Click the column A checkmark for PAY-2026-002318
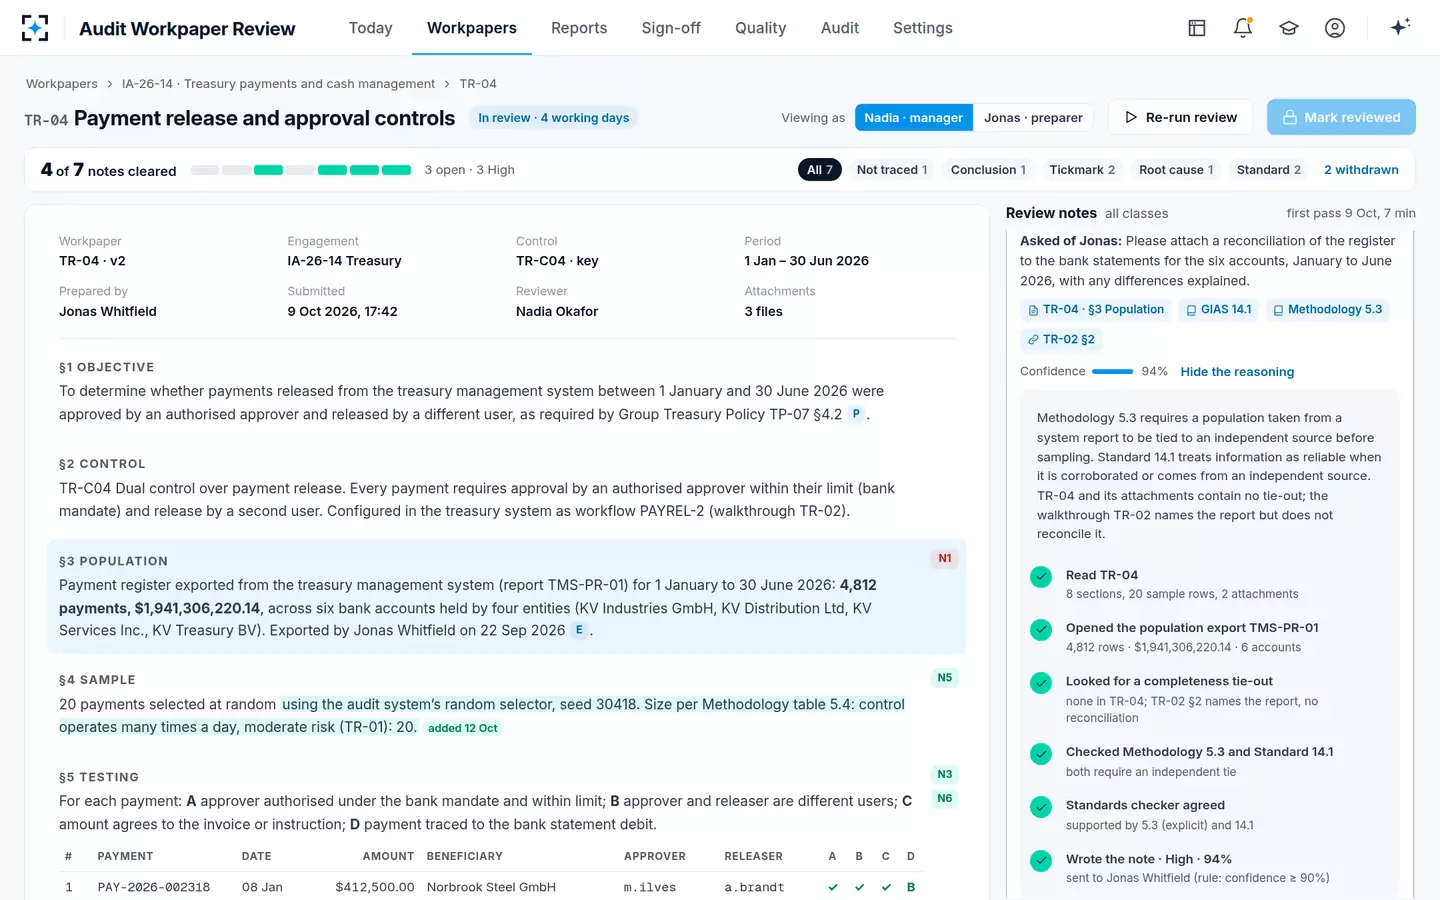This screenshot has width=1440, height=900. point(833,887)
